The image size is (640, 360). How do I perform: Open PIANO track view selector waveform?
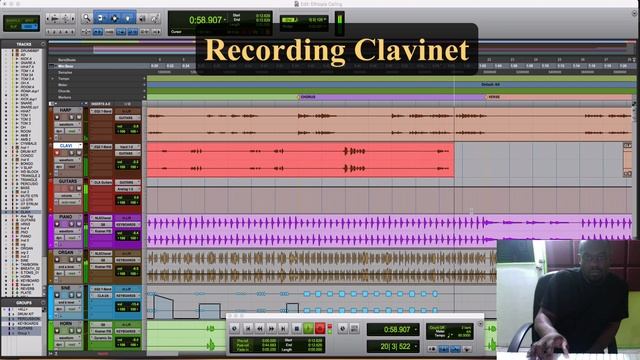[67, 231]
